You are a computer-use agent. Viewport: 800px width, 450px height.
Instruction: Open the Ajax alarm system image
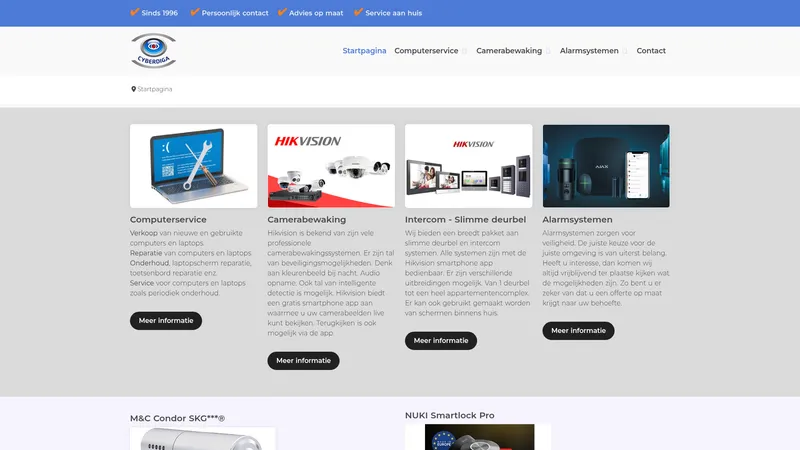(606, 166)
